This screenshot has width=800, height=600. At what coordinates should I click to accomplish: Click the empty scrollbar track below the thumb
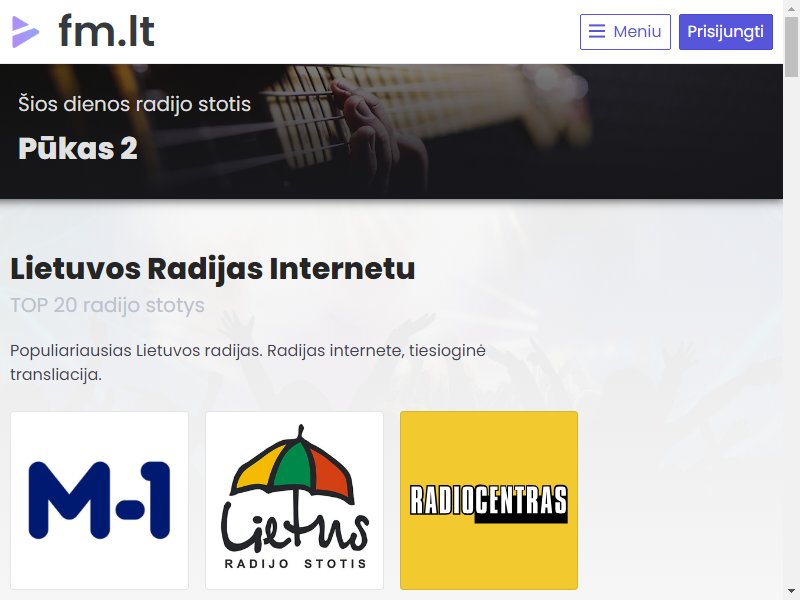pyautogui.click(x=791, y=332)
